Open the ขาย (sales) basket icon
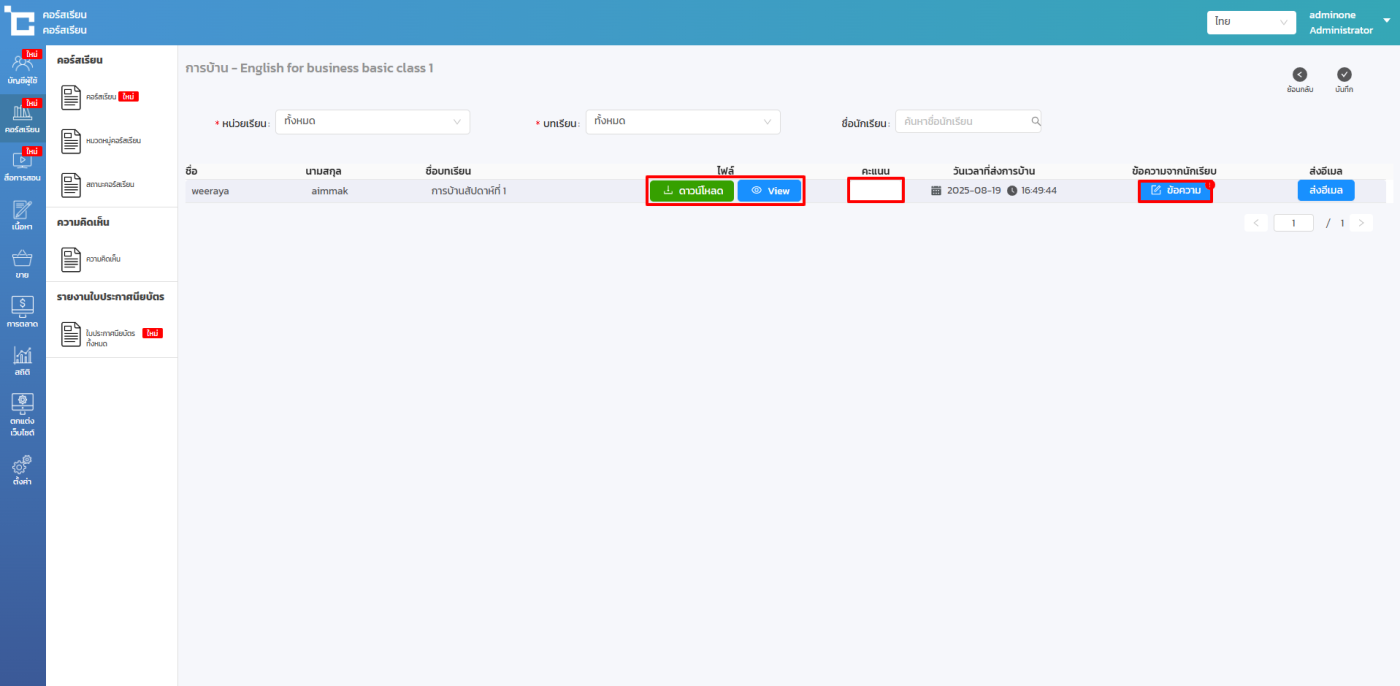Viewport: 1400px width, 686px height. point(22,264)
